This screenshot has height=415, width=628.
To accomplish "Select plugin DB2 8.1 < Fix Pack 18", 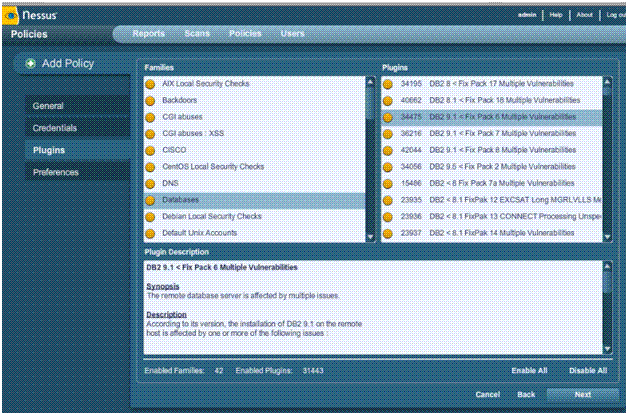I will (492, 101).
